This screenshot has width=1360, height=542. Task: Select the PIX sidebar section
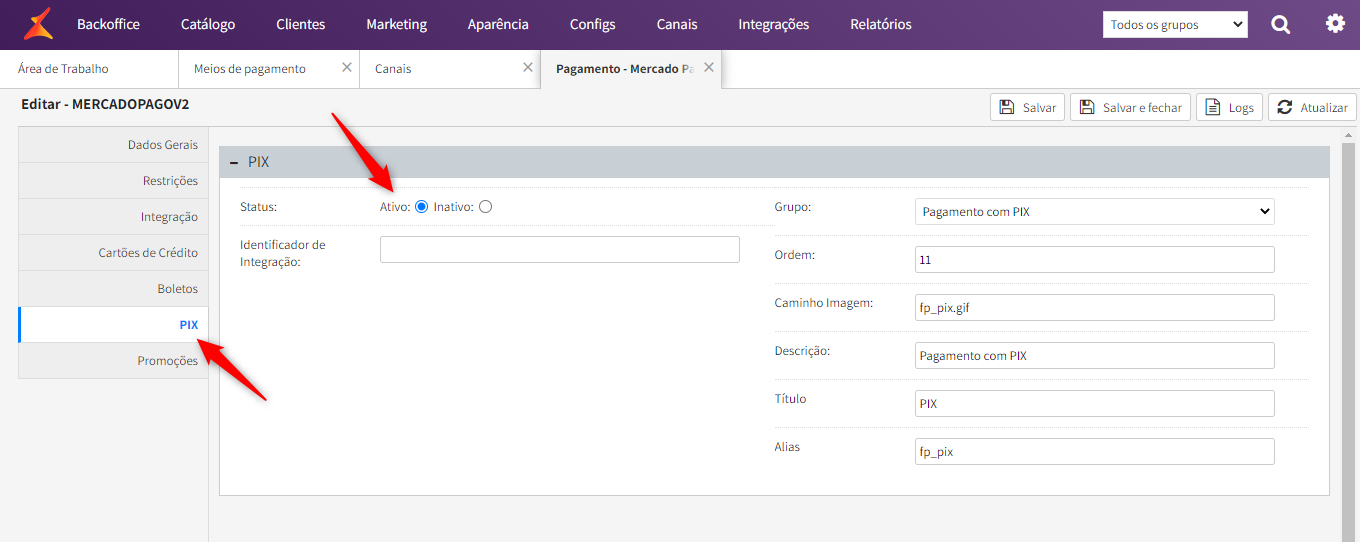113,325
